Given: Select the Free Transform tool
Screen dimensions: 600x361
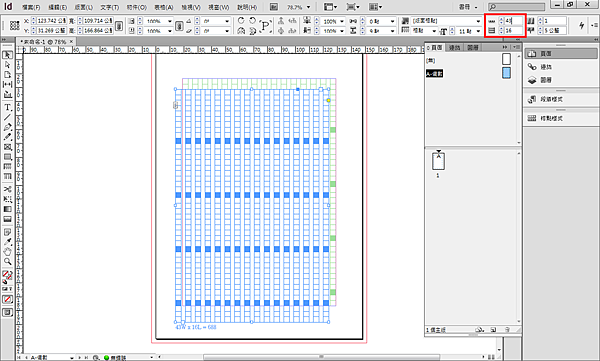Looking at the screenshot, I should click(7, 199).
